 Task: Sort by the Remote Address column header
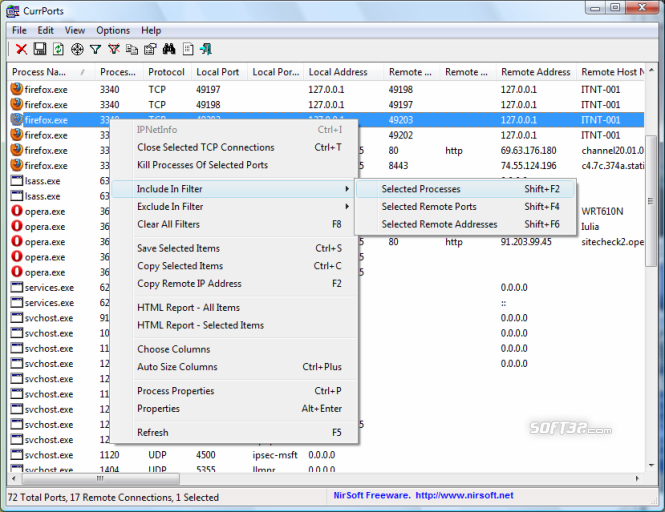point(536,72)
